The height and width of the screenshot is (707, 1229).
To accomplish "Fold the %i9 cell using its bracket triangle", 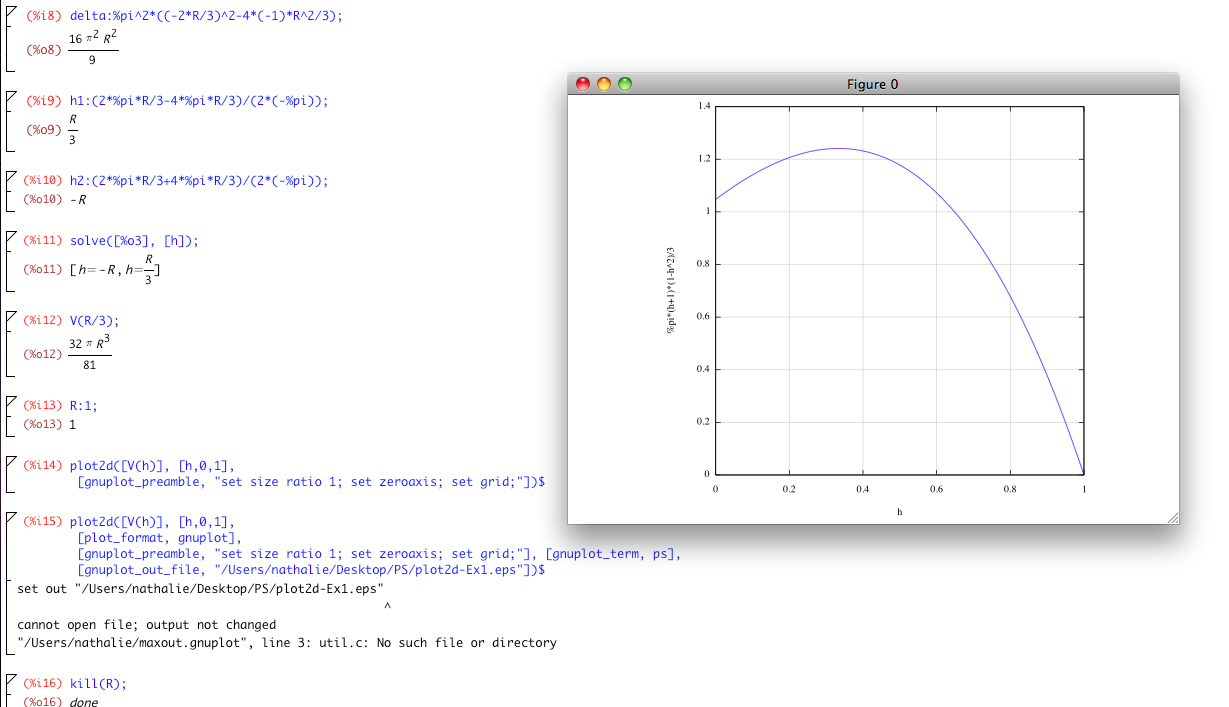I will 10,95.
